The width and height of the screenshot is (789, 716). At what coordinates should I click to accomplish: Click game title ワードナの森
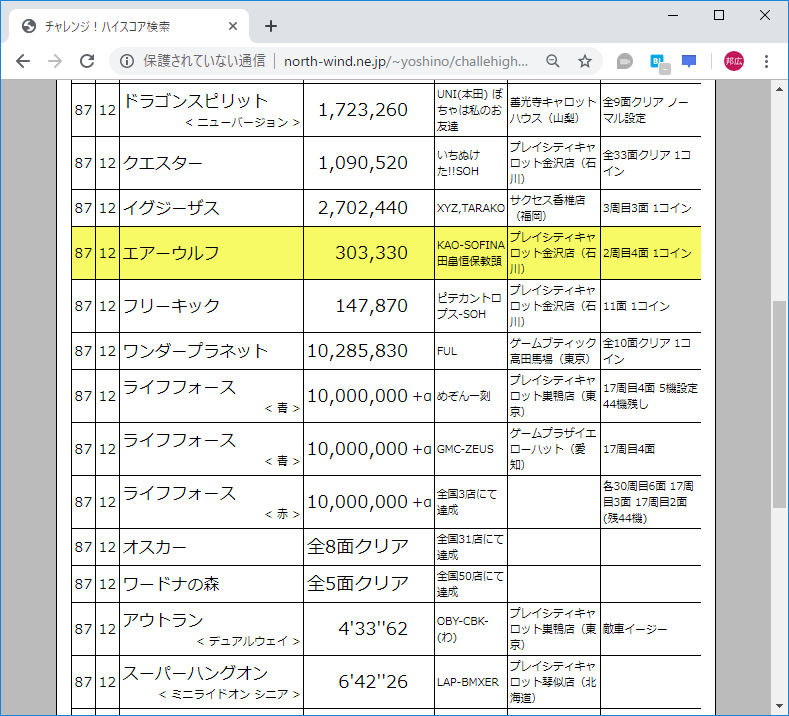(171, 584)
